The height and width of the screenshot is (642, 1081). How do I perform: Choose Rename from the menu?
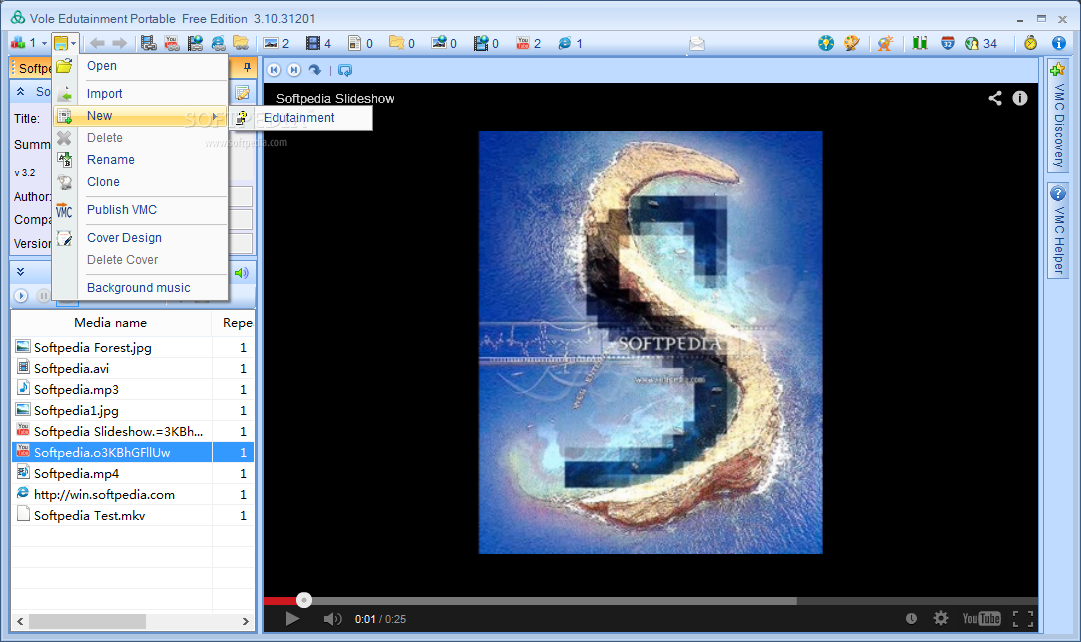(110, 160)
